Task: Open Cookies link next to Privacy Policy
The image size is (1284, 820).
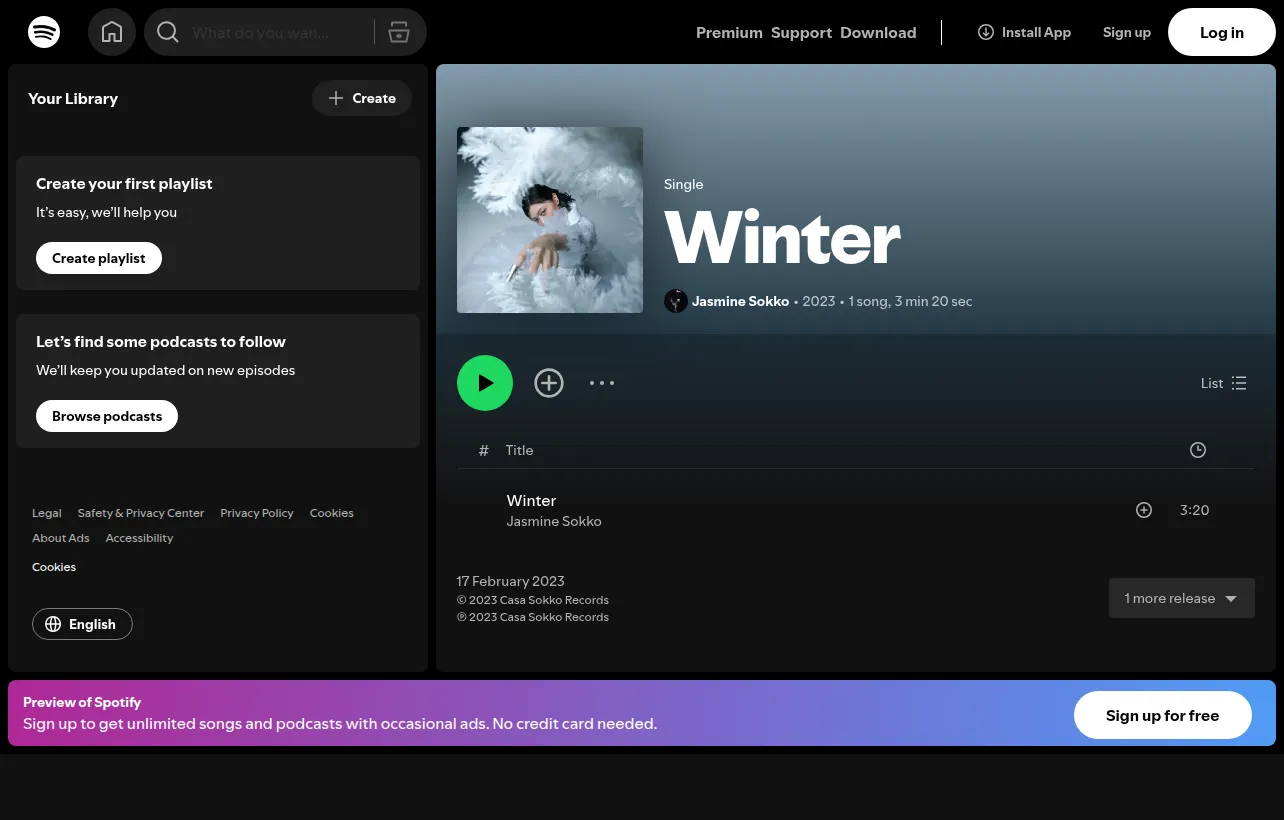Action: coord(332,513)
